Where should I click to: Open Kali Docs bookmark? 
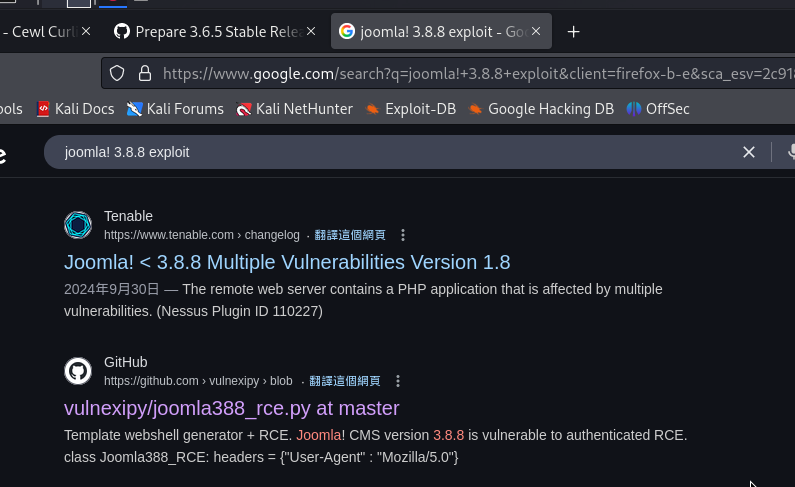(75, 109)
